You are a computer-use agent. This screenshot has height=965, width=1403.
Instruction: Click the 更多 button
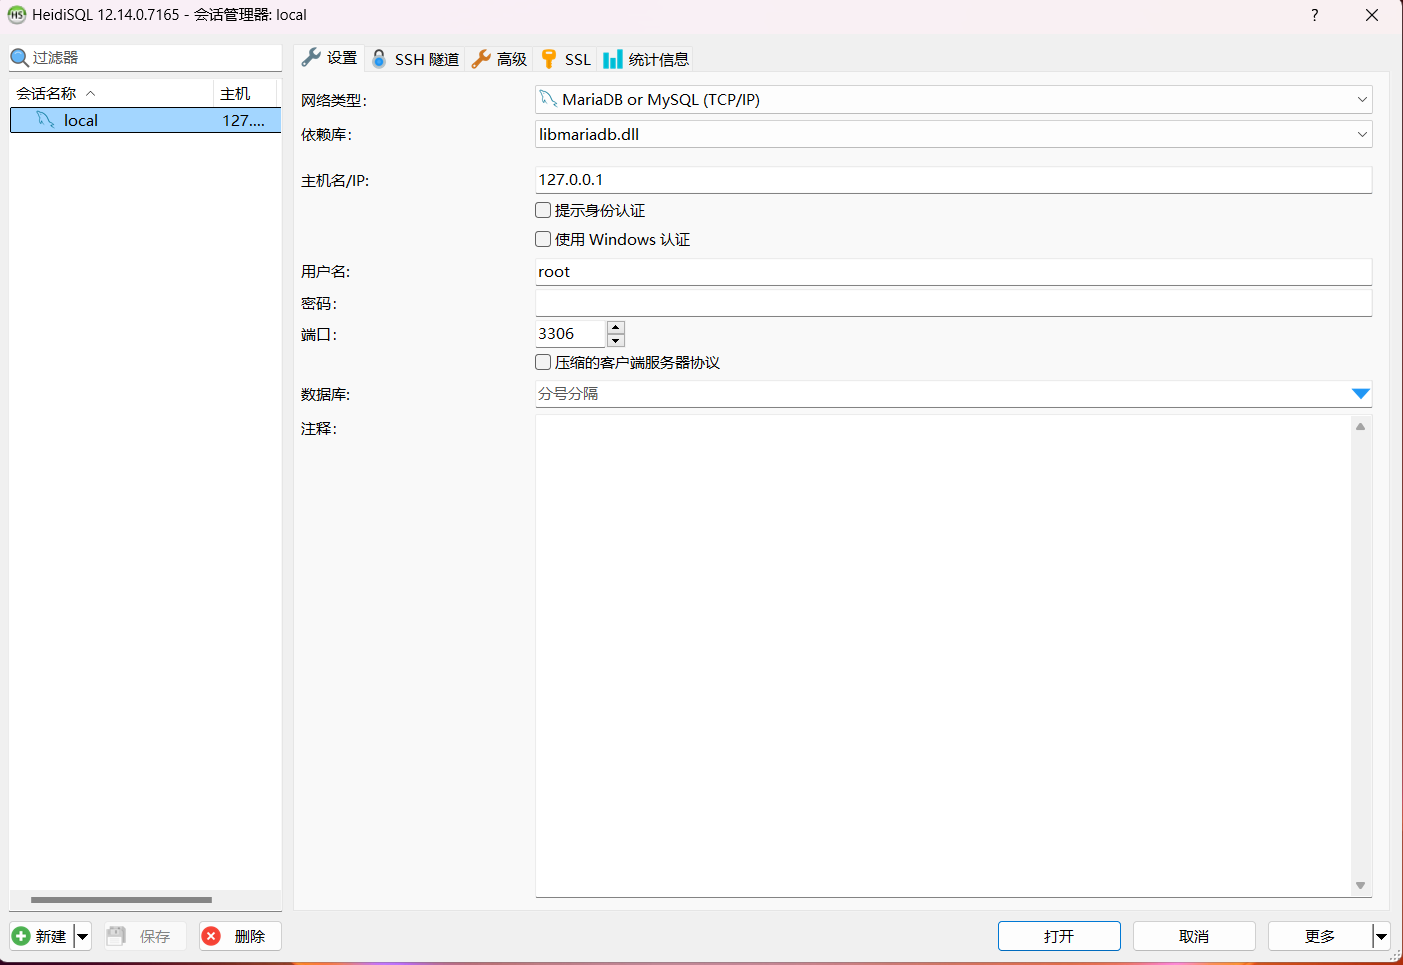click(1320, 936)
